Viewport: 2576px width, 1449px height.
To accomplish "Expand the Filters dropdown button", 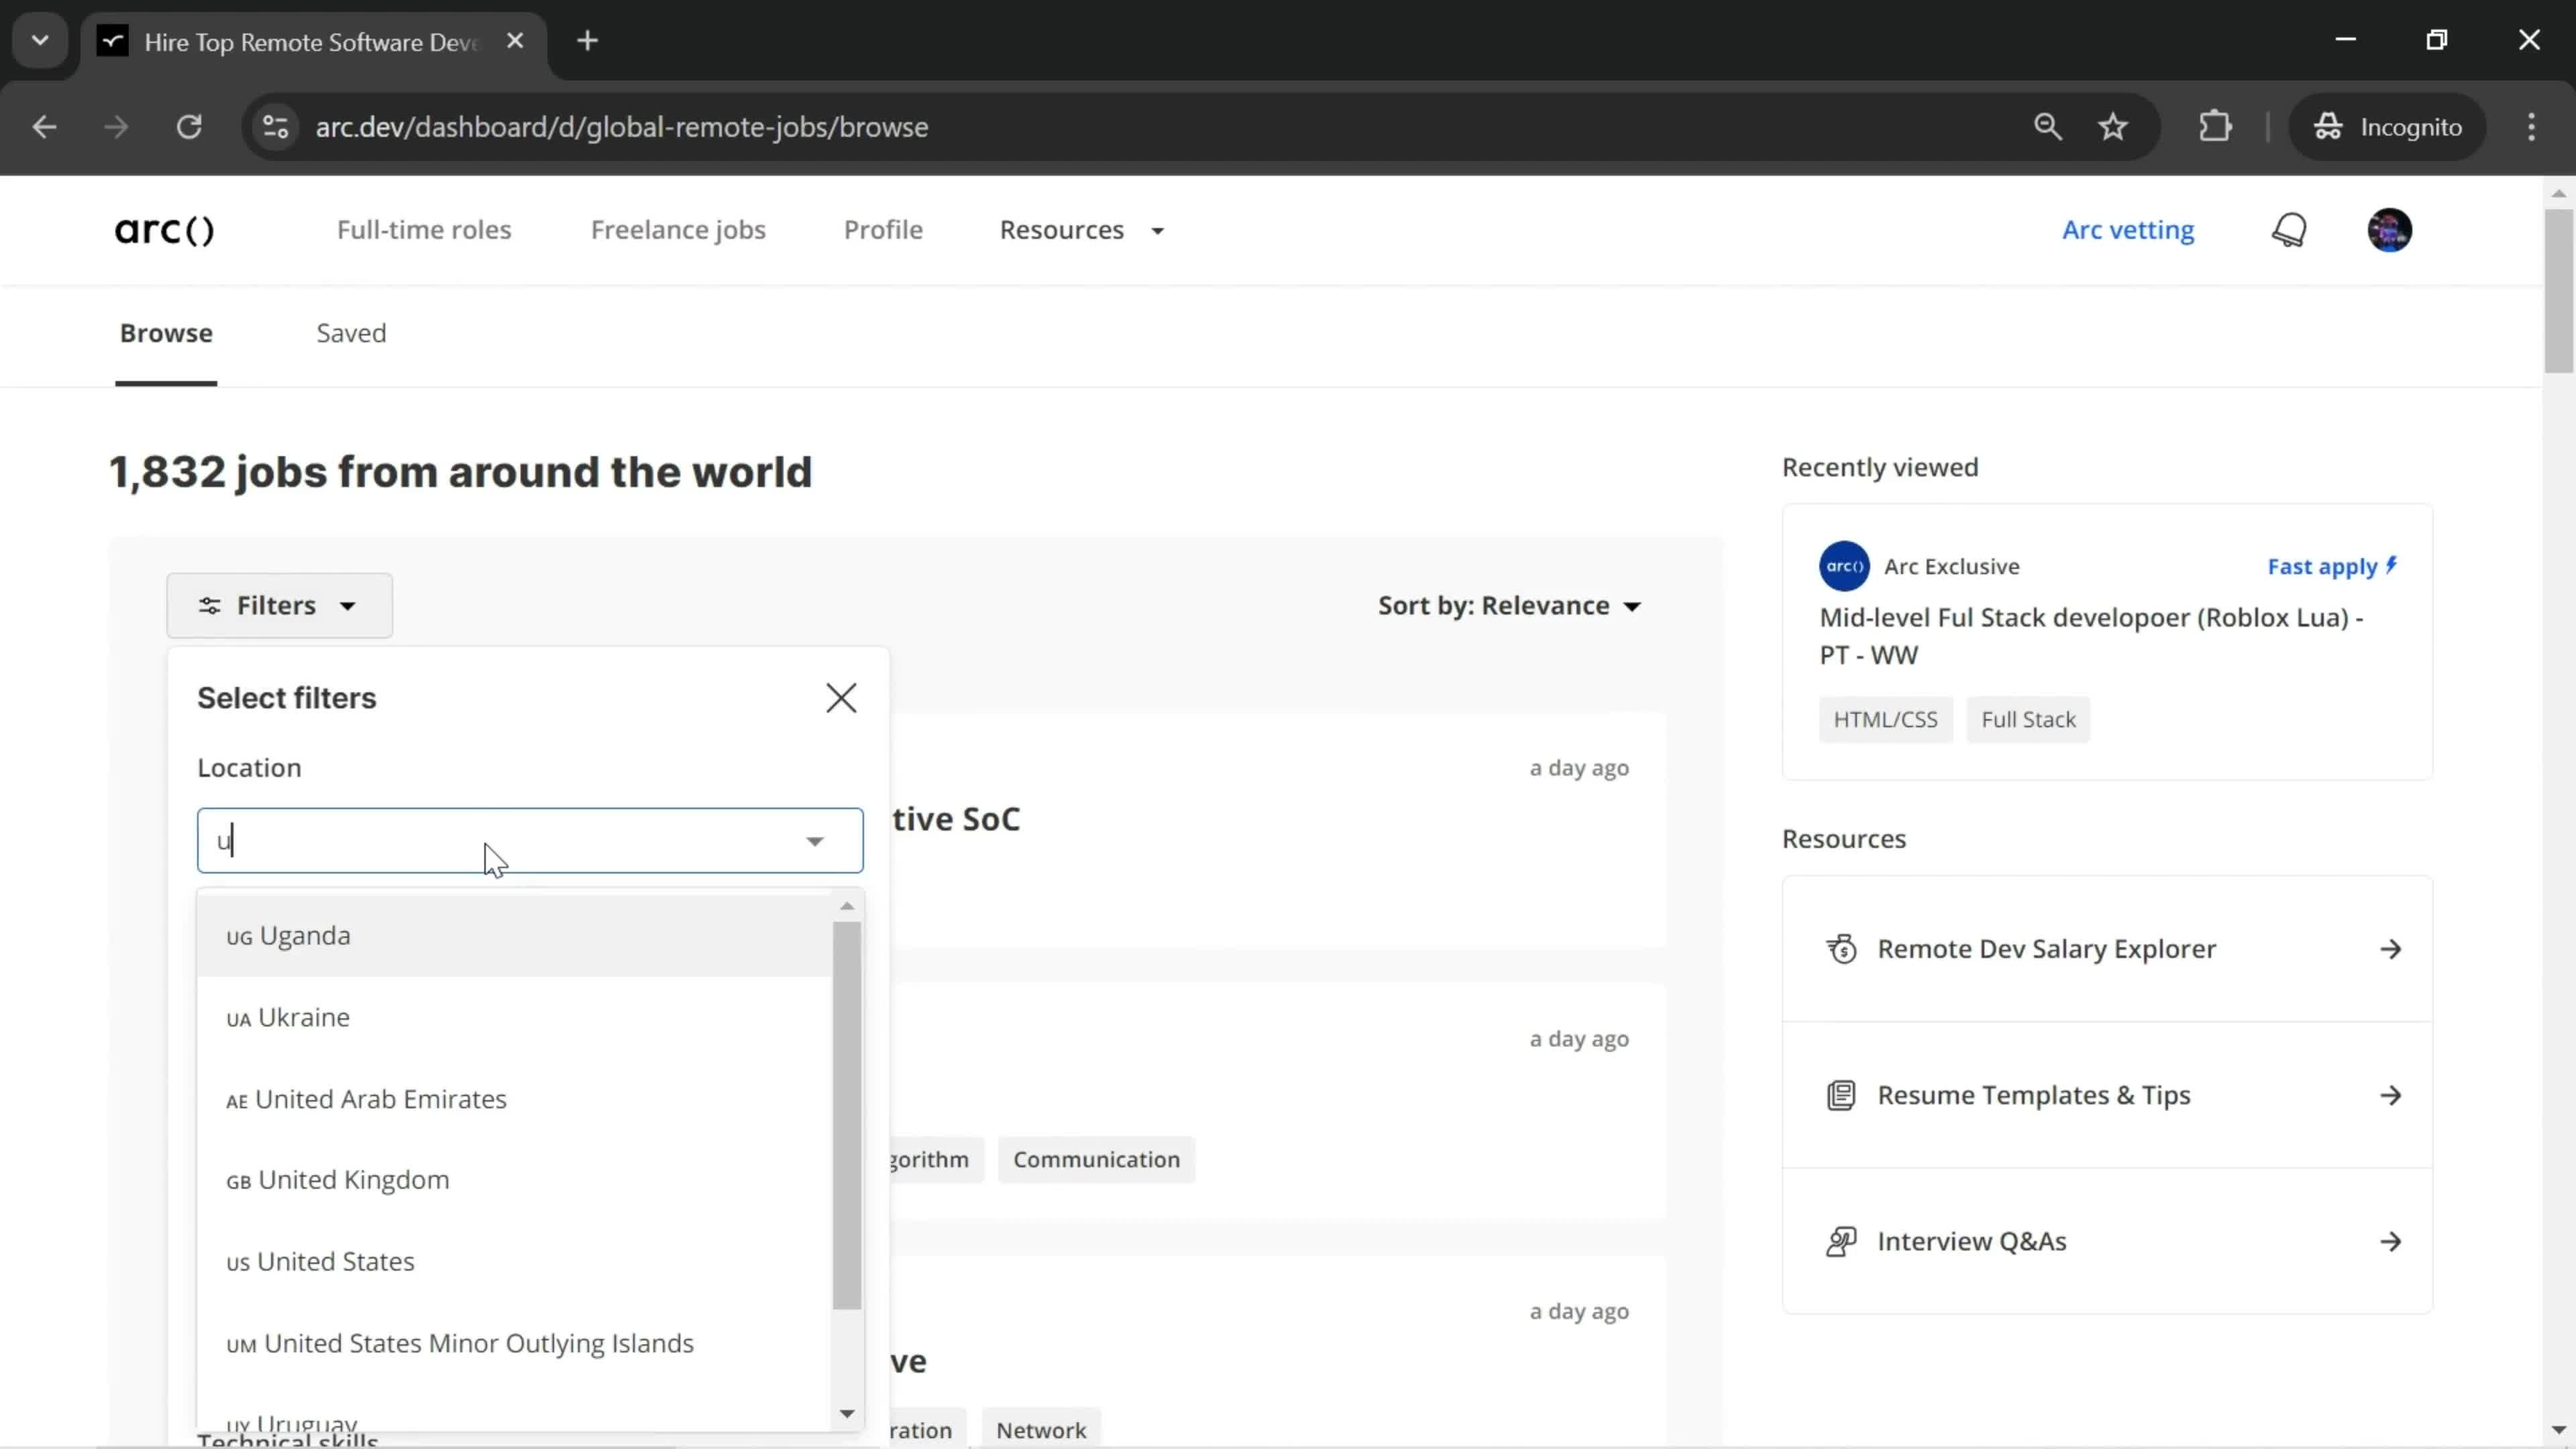I will point(278,605).
